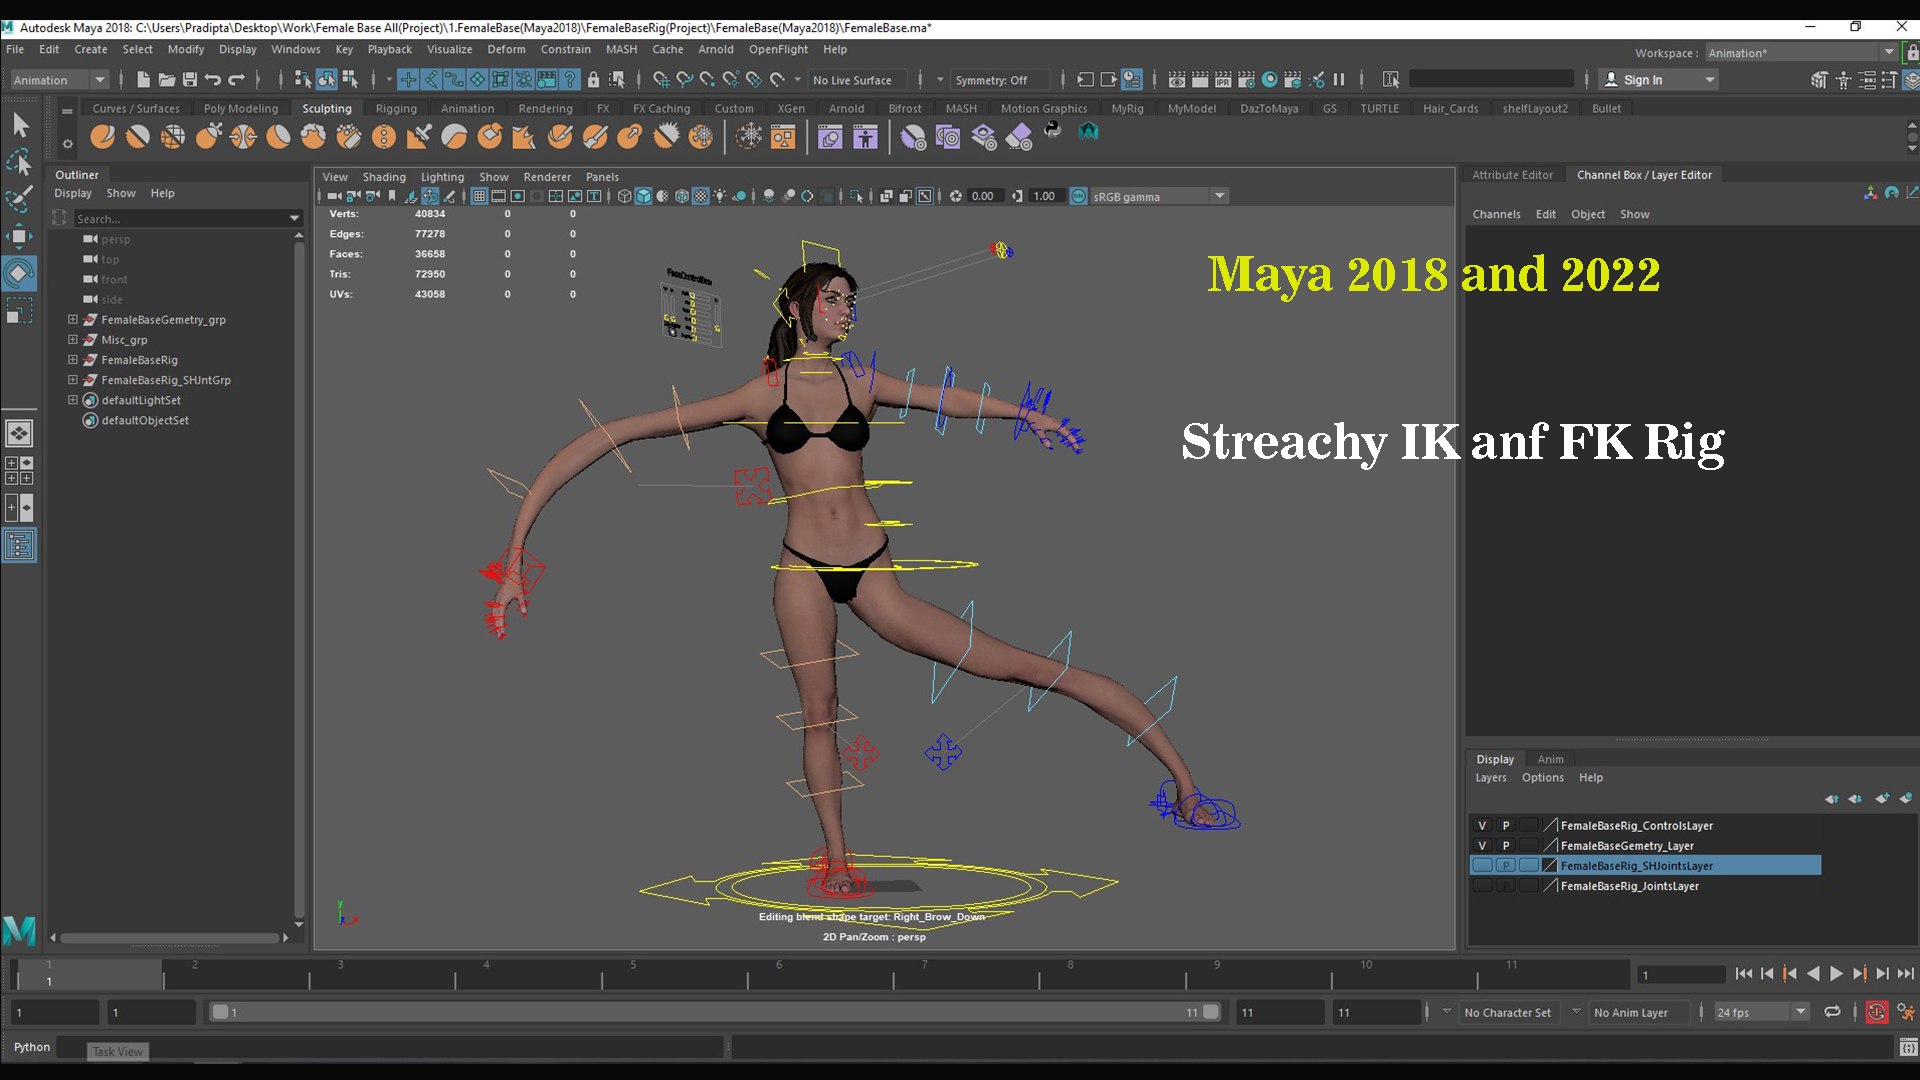Screen dimensions: 1920x1080
Task: Expand the Misc_grp node
Action: 72,340
